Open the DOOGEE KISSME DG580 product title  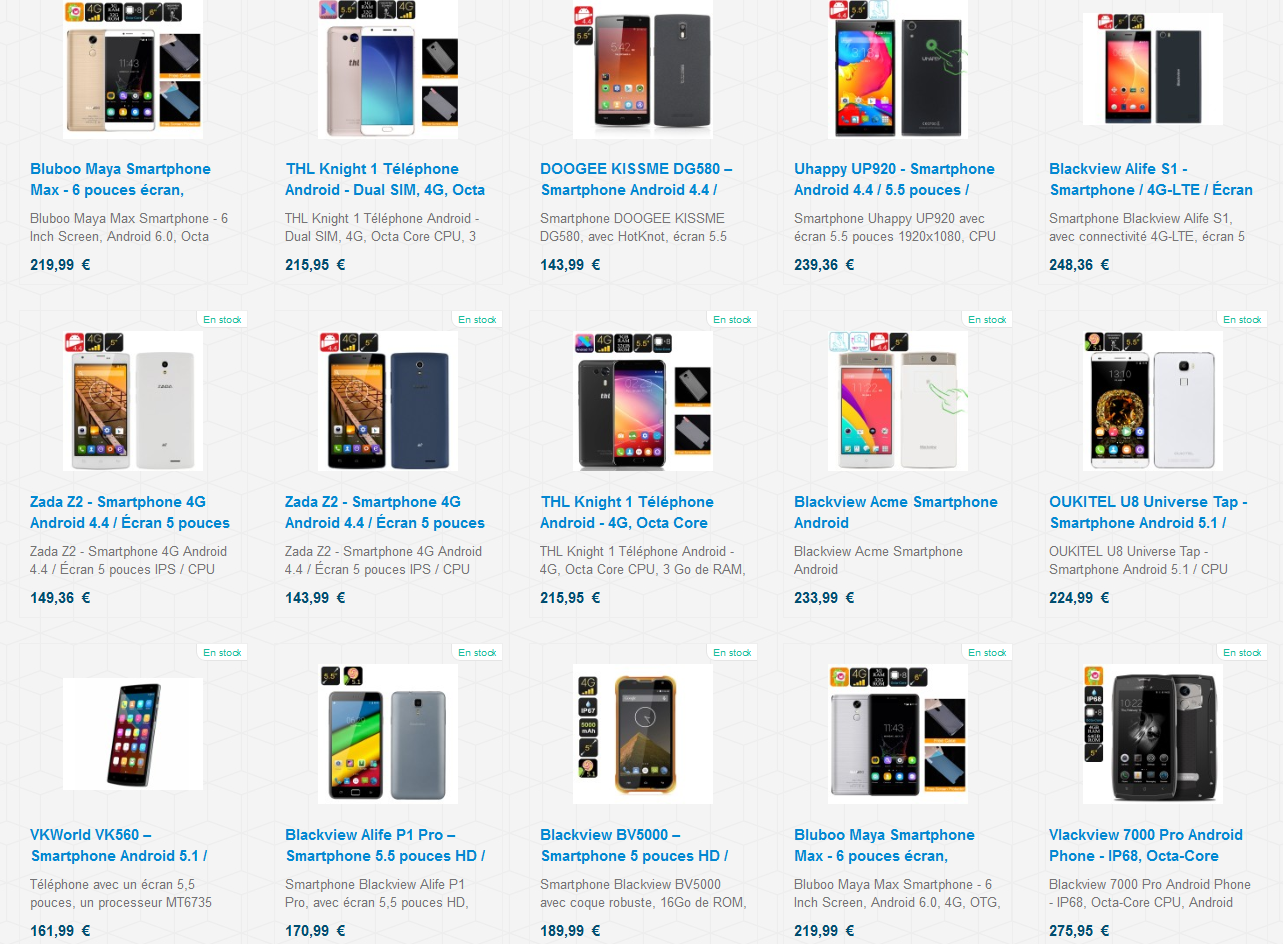pos(637,179)
